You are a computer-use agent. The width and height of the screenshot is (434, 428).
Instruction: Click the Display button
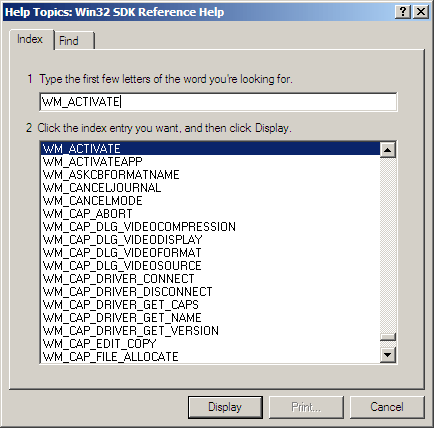click(225, 407)
